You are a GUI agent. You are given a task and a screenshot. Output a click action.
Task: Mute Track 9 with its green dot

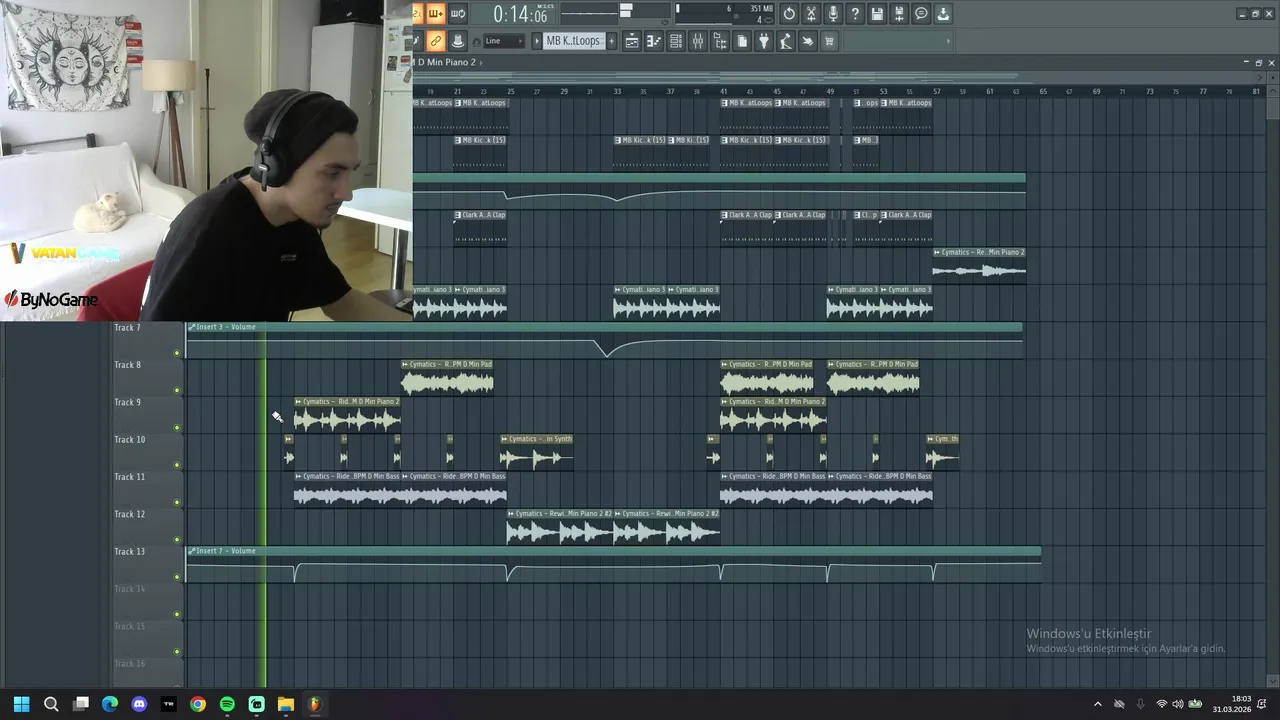tap(177, 428)
